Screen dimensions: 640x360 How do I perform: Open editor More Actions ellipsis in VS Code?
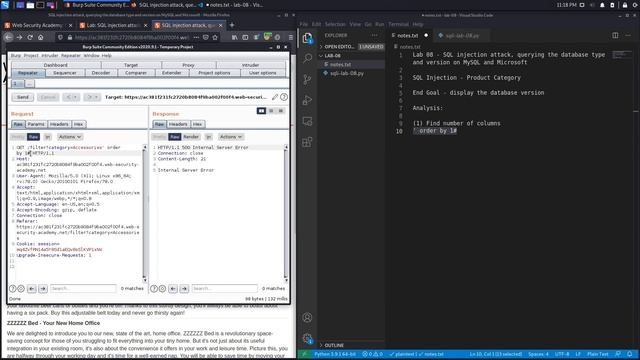click(628, 35)
